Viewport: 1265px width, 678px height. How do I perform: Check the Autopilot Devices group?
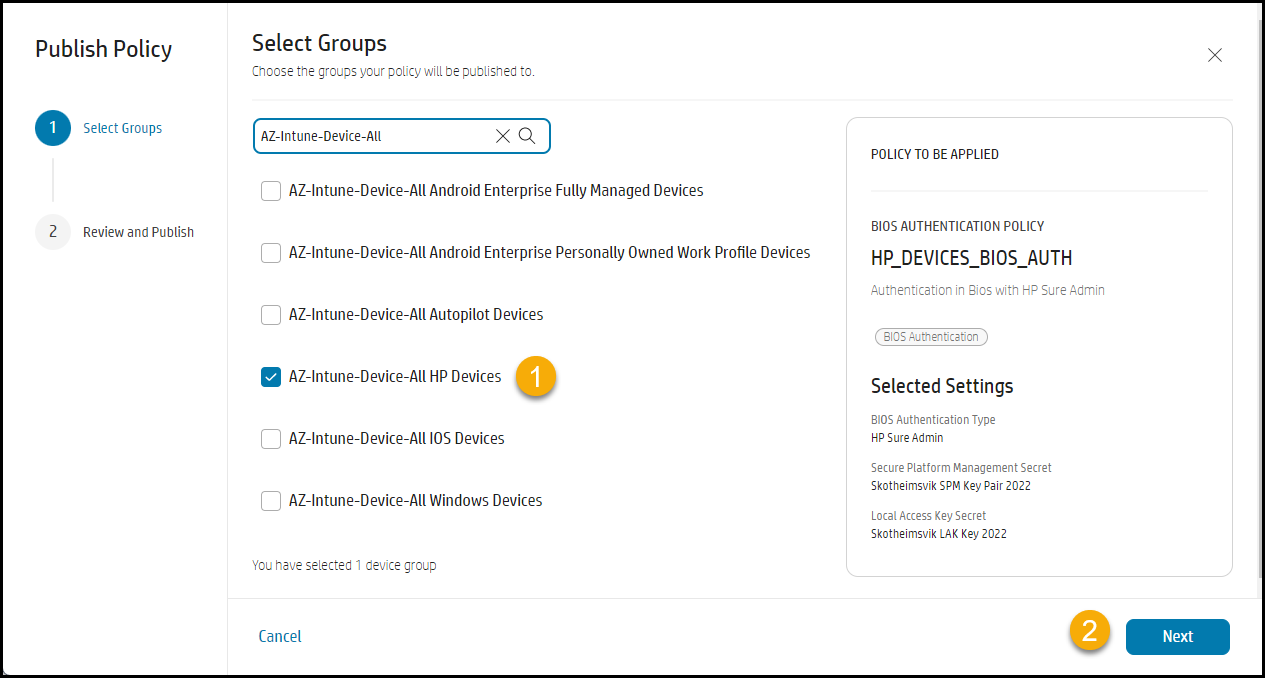point(271,315)
